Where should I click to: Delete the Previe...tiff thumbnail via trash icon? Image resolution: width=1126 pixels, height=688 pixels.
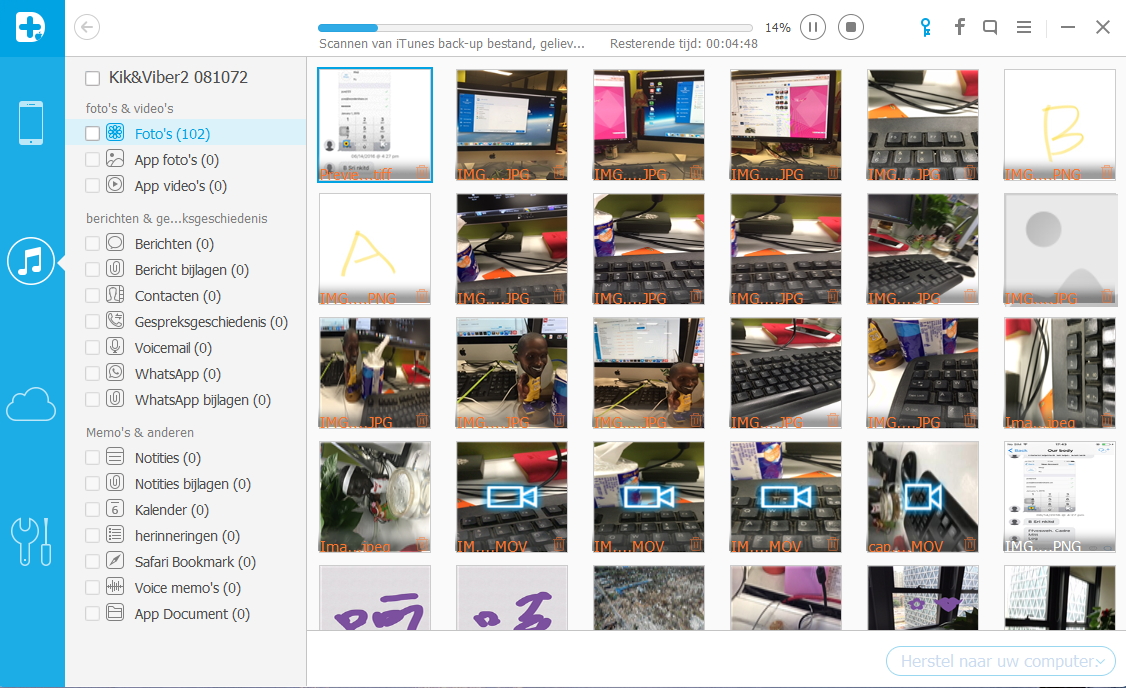[x=422, y=172]
